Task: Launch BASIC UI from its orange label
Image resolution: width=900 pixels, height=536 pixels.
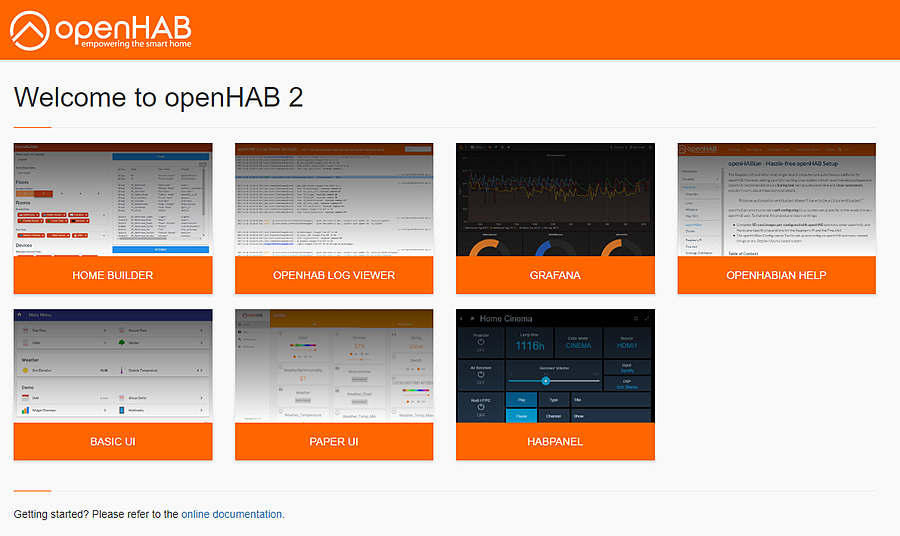Action: [113, 441]
